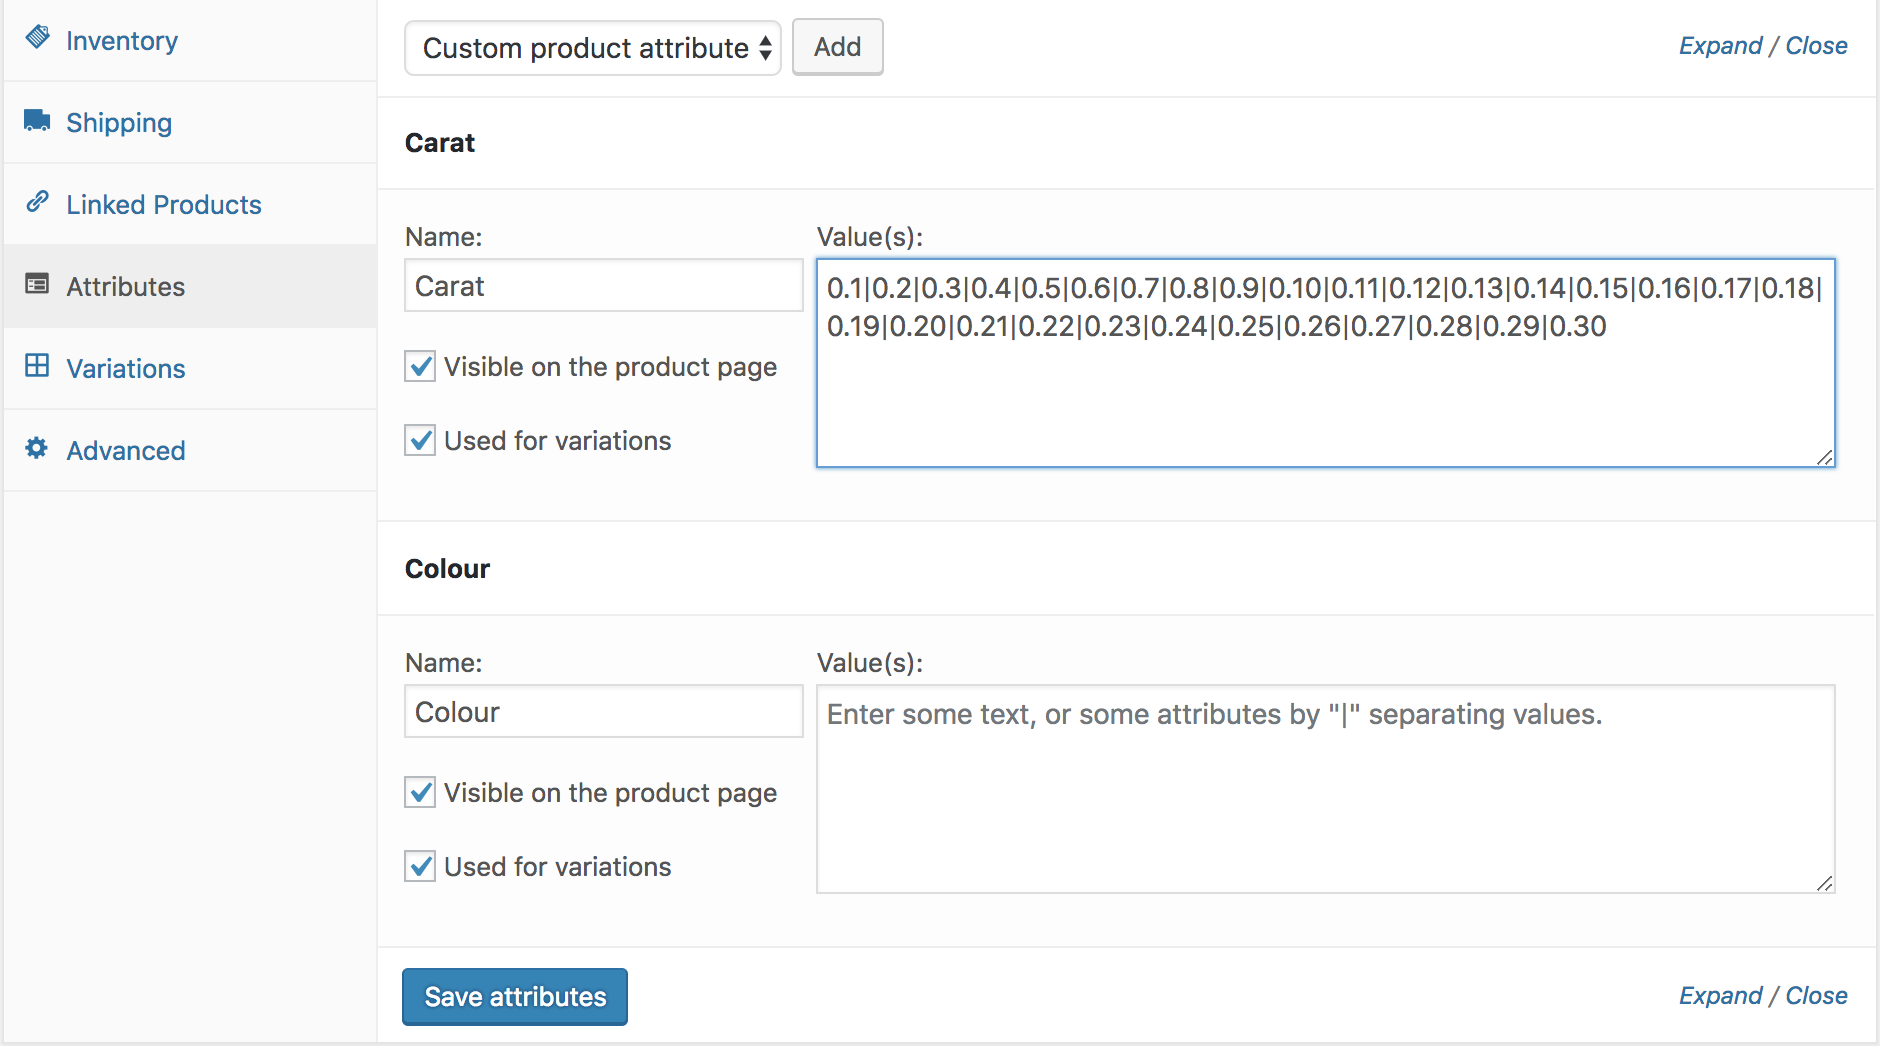The height and width of the screenshot is (1046, 1880).
Task: Click the bottom Close link
Action: click(1816, 996)
